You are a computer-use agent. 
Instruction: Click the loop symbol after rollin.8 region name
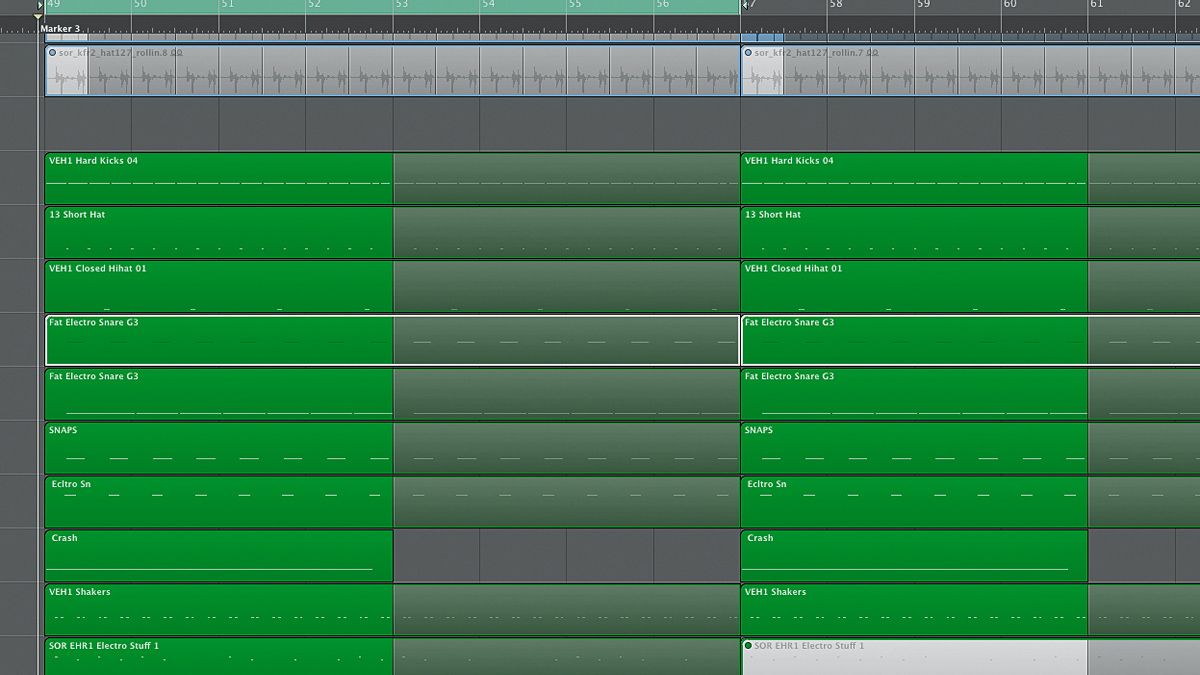pos(179,52)
